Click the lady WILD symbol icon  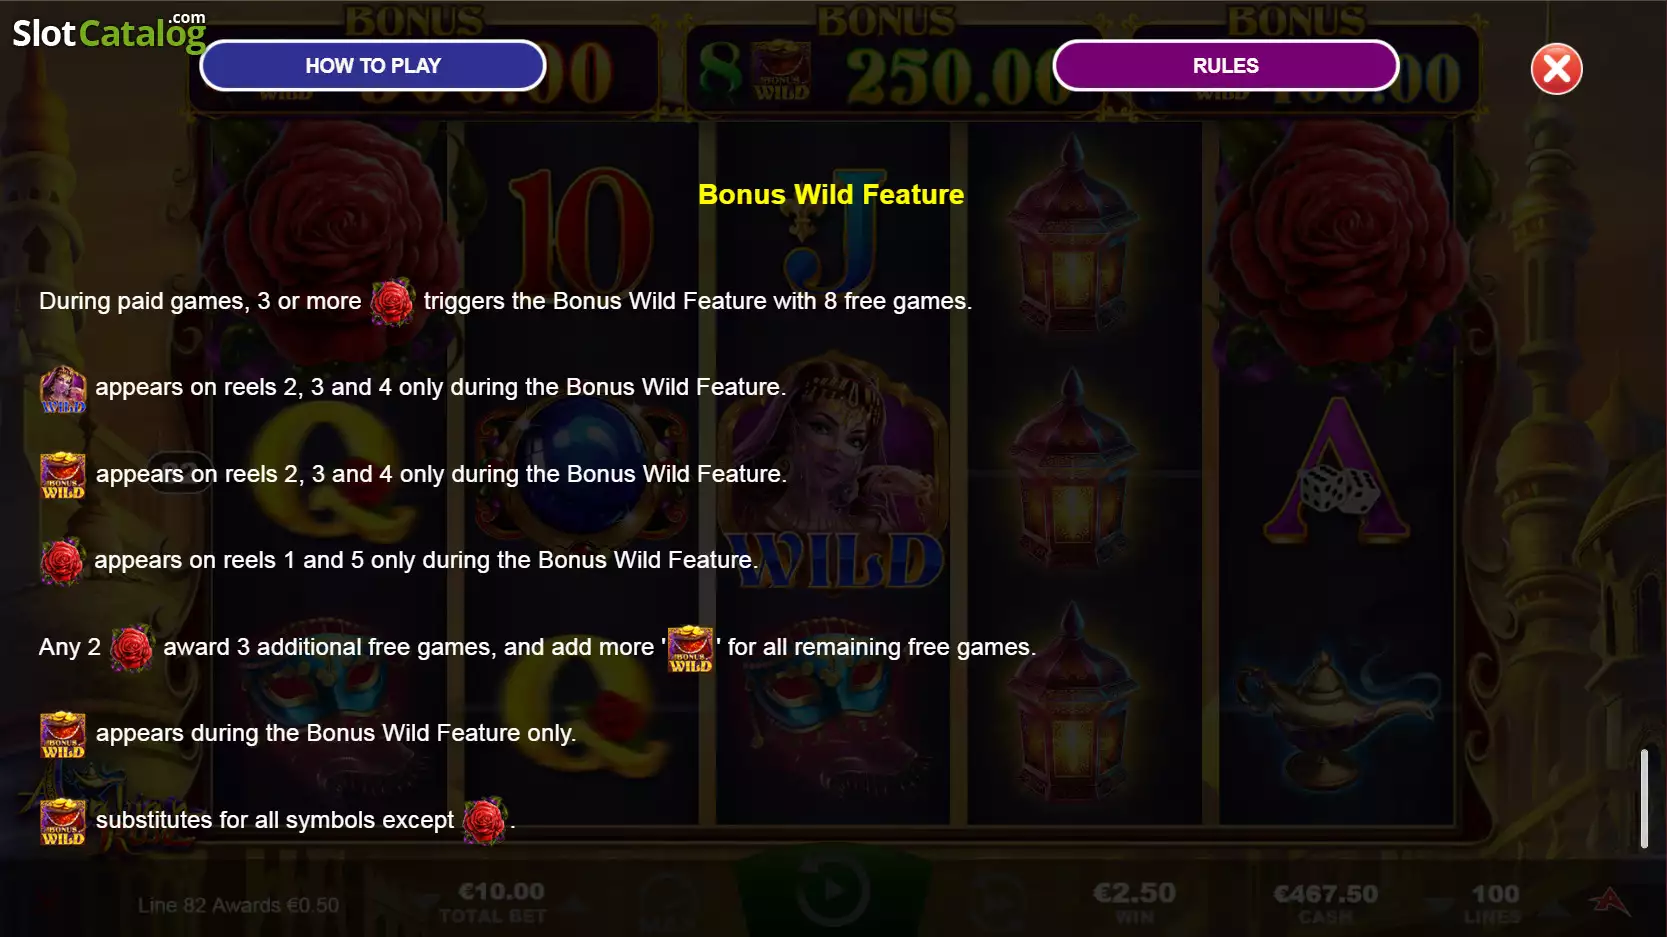coord(62,389)
